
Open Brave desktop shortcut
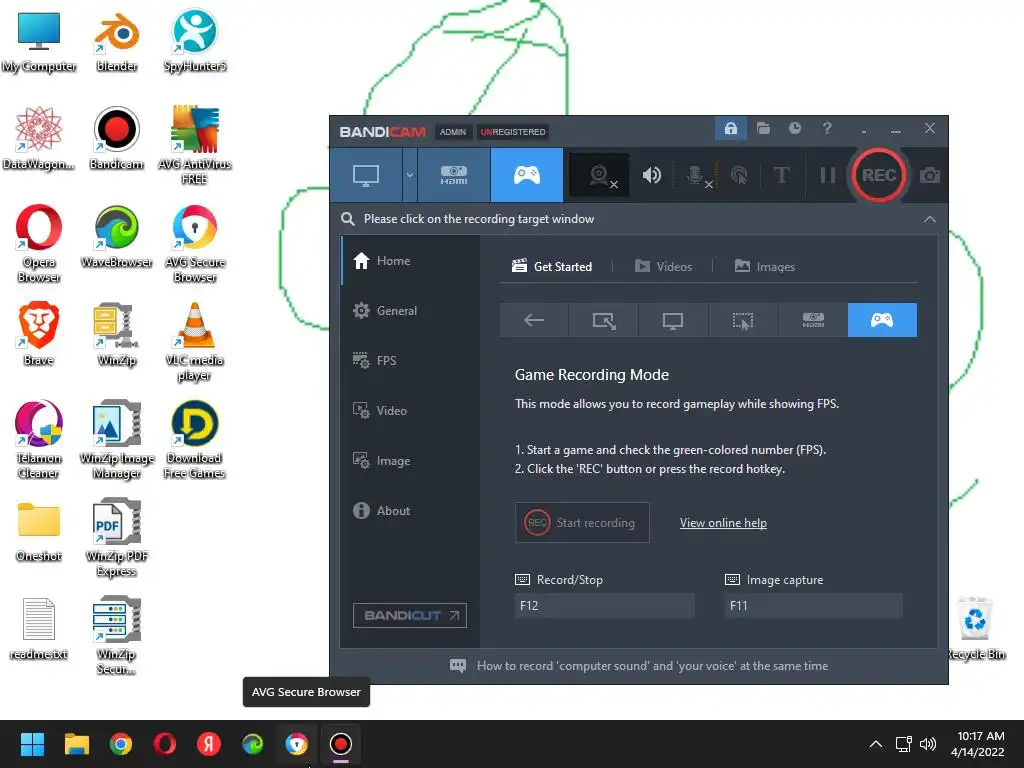(39, 334)
